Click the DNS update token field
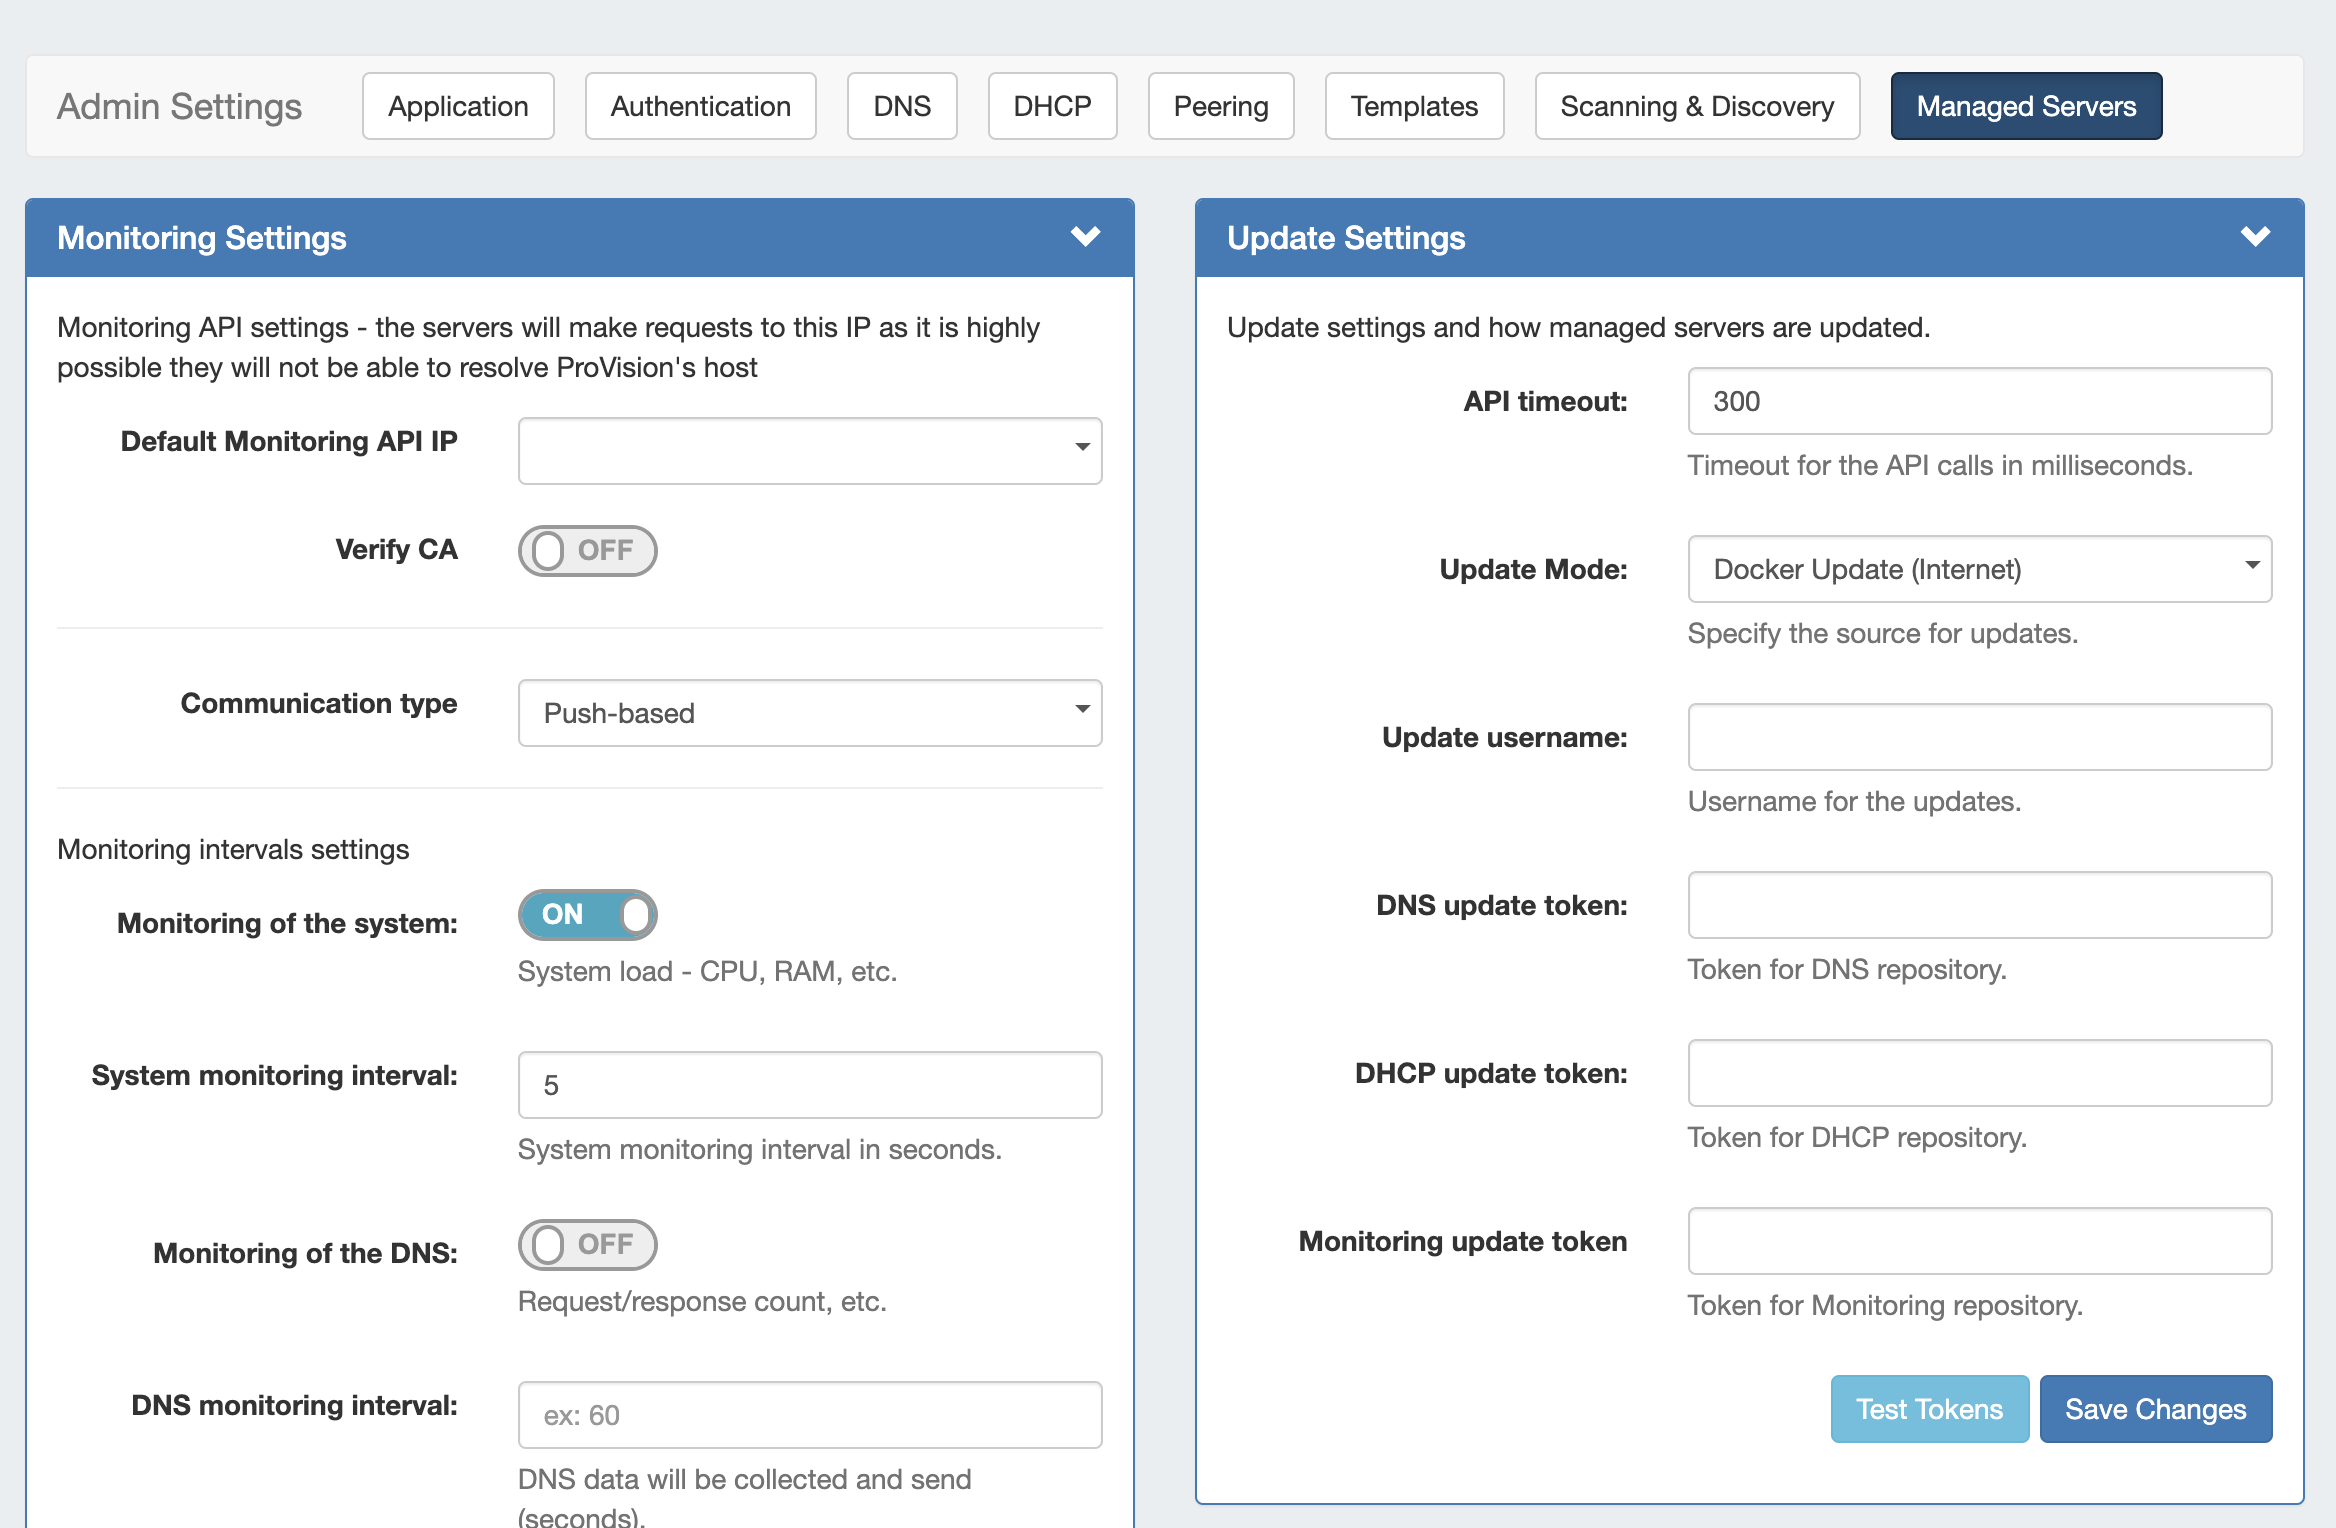The image size is (2336, 1528). 1979,904
